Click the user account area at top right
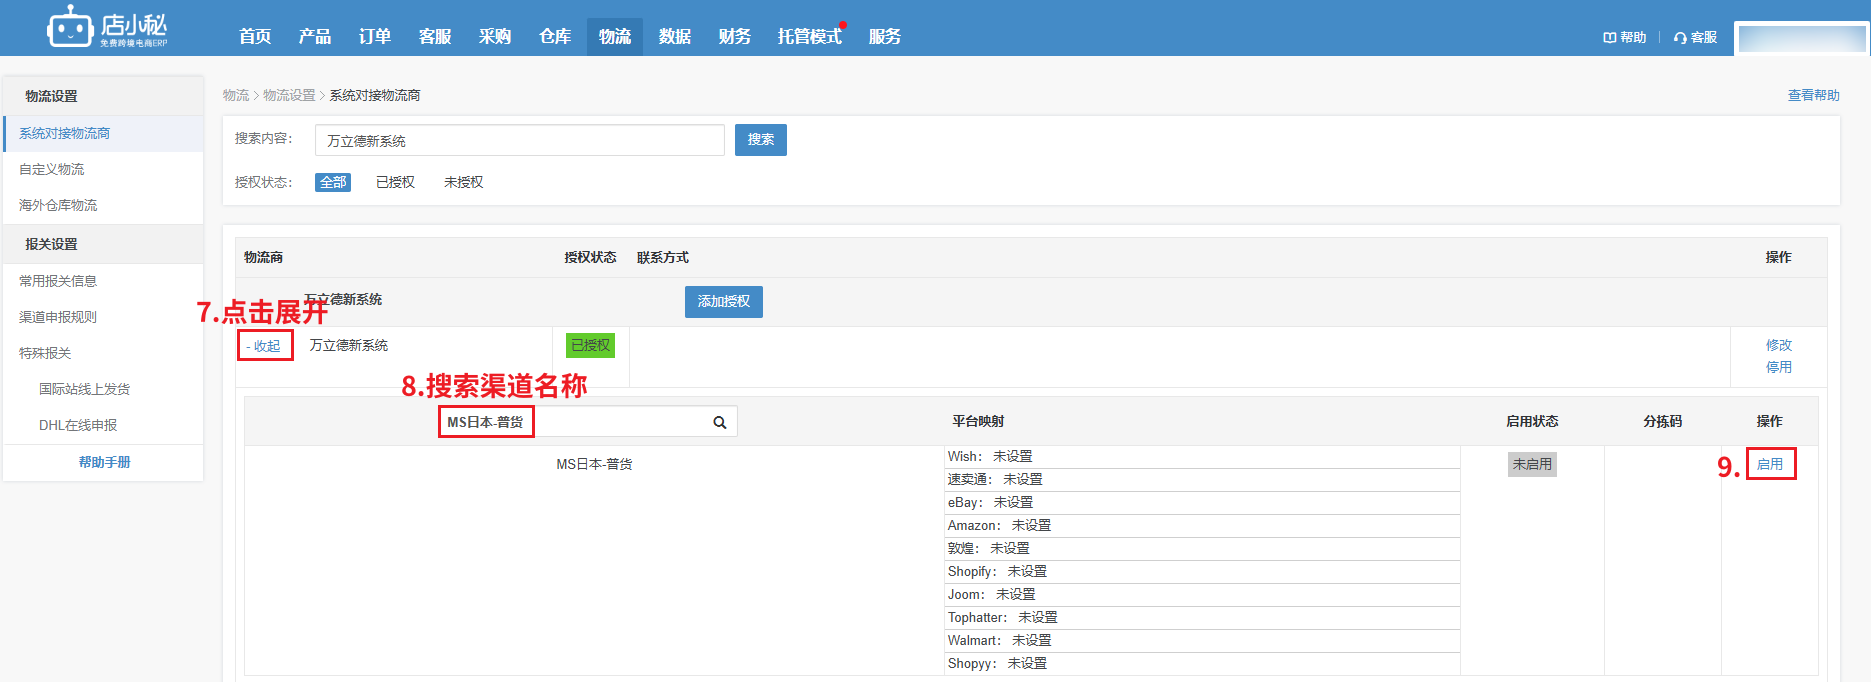The image size is (1871, 682). coord(1802,38)
